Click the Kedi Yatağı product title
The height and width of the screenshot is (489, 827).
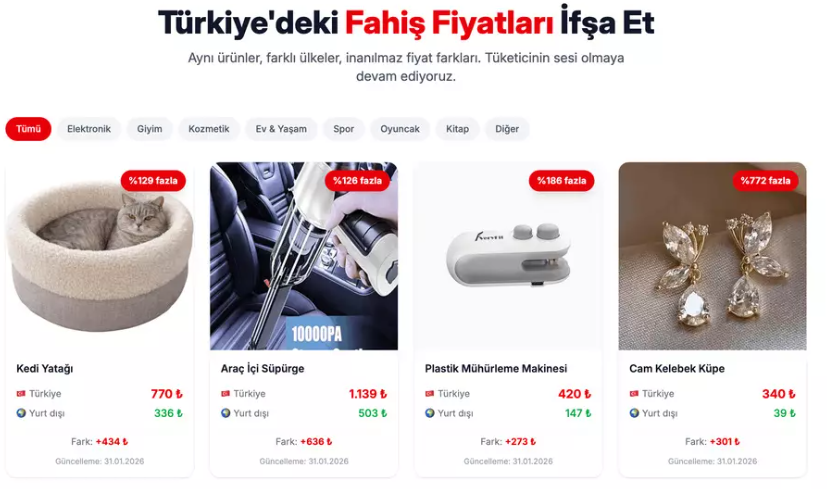tap(45, 369)
